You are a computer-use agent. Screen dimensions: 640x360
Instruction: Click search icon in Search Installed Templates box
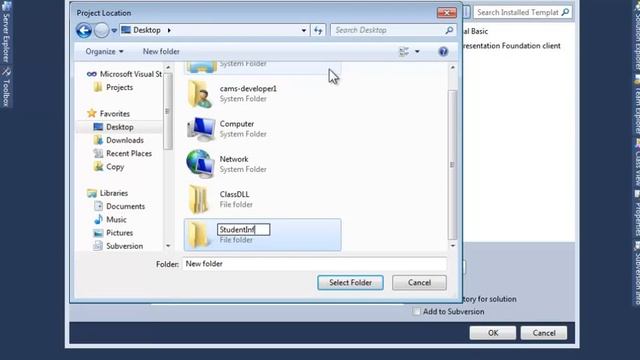(565, 12)
